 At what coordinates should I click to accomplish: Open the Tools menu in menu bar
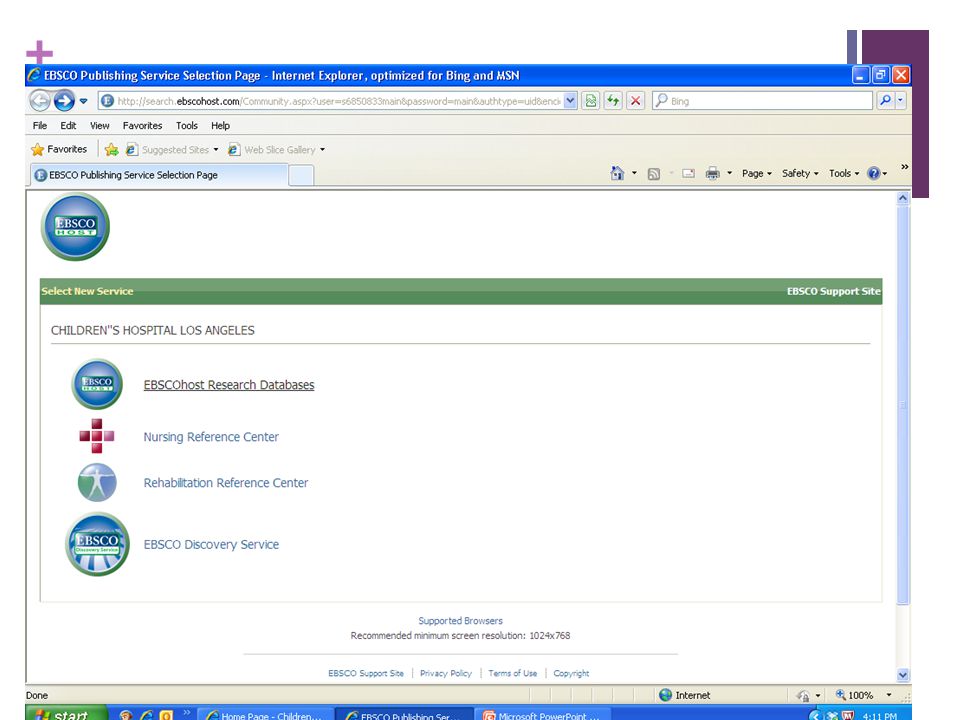[187, 126]
